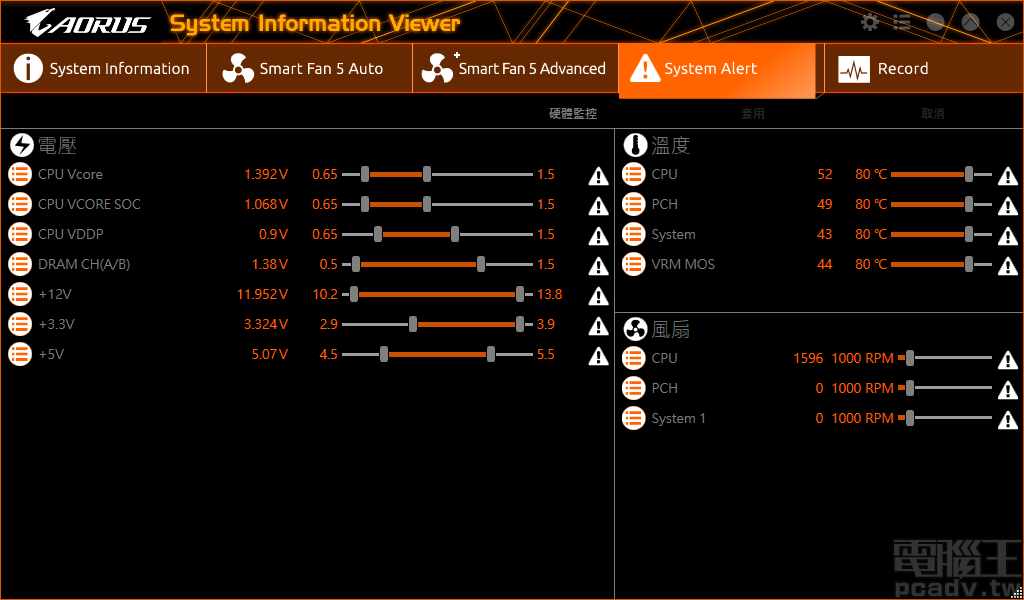
Task: Click the PCH temperature list icon
Action: [633, 204]
